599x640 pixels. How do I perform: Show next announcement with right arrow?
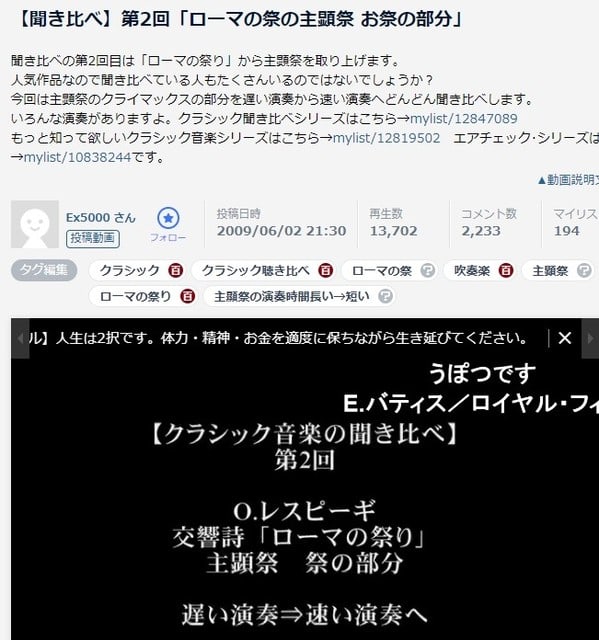(590, 338)
